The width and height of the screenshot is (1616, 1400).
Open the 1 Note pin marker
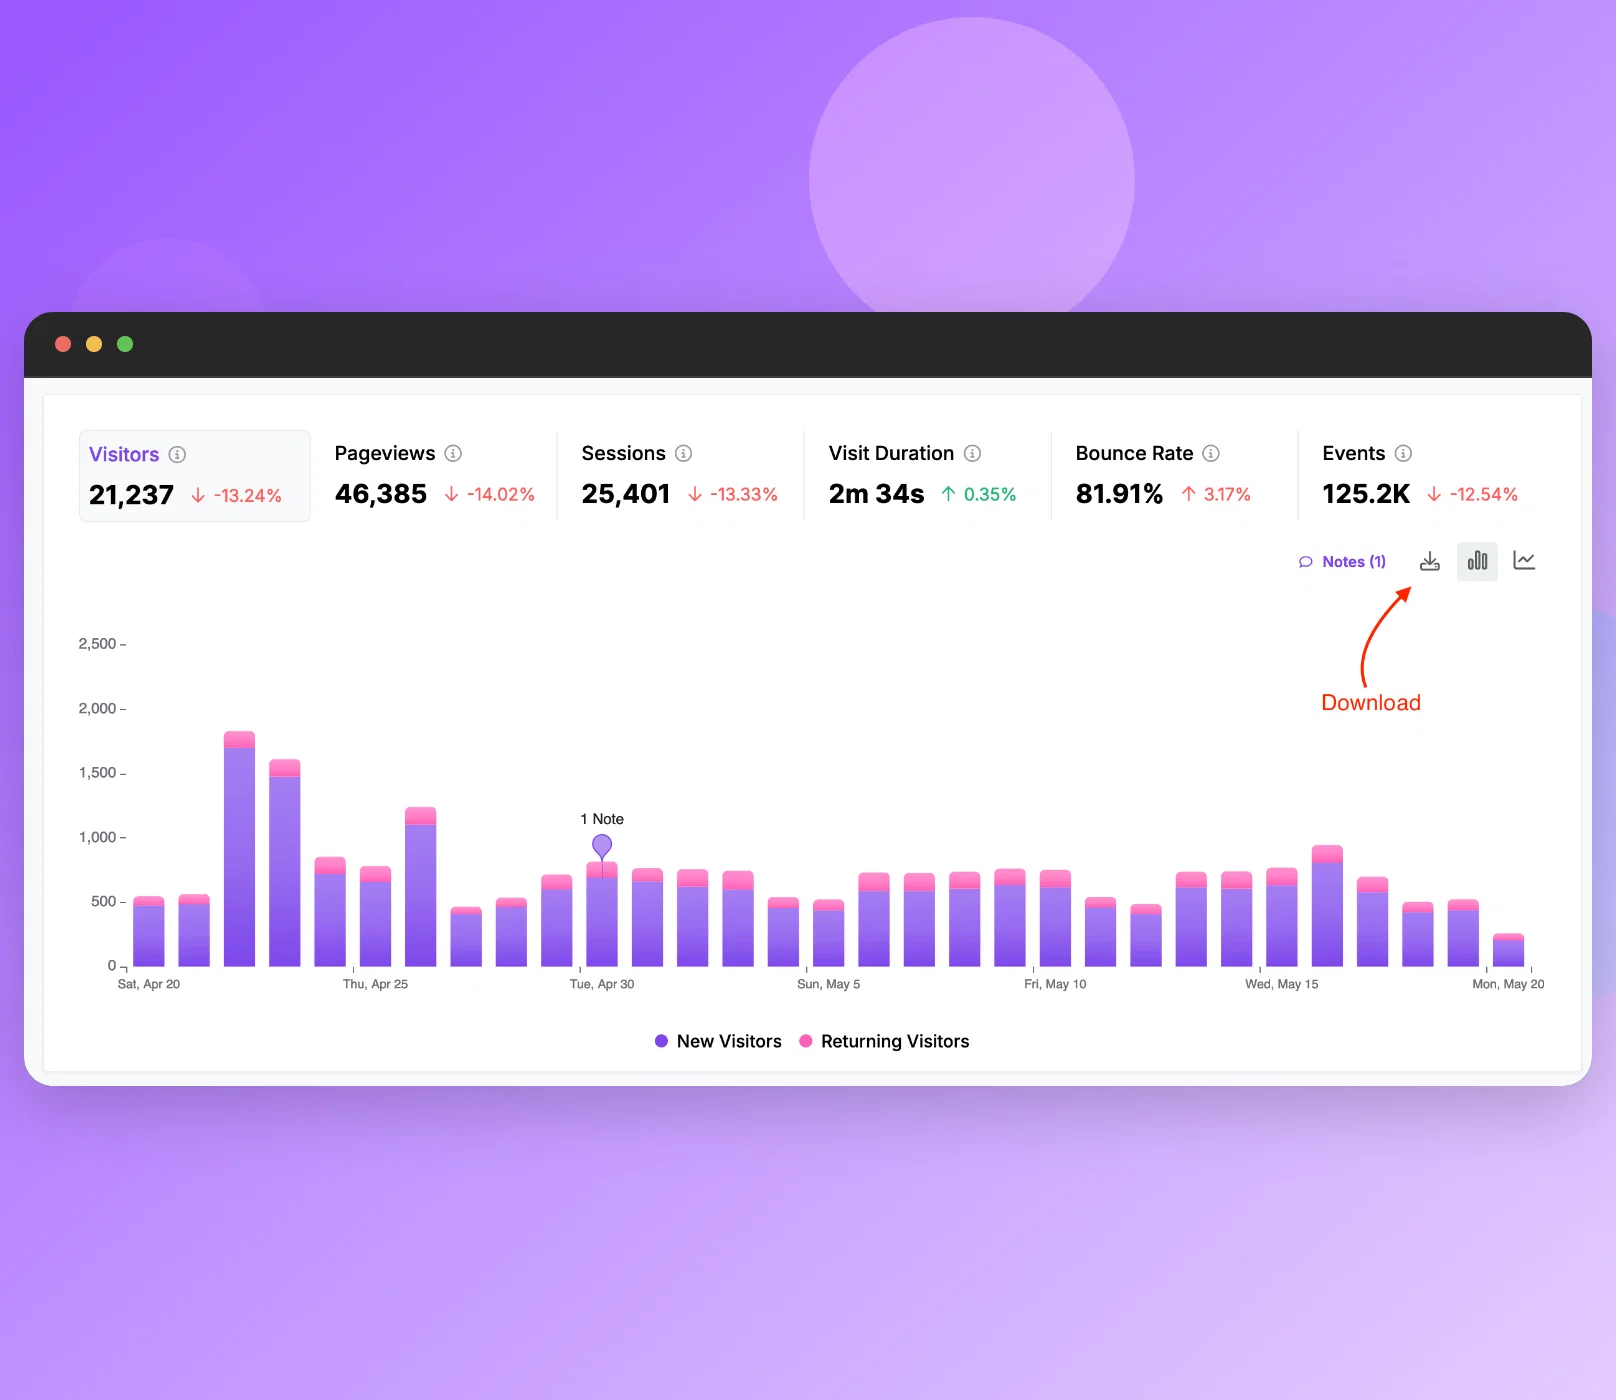click(602, 846)
